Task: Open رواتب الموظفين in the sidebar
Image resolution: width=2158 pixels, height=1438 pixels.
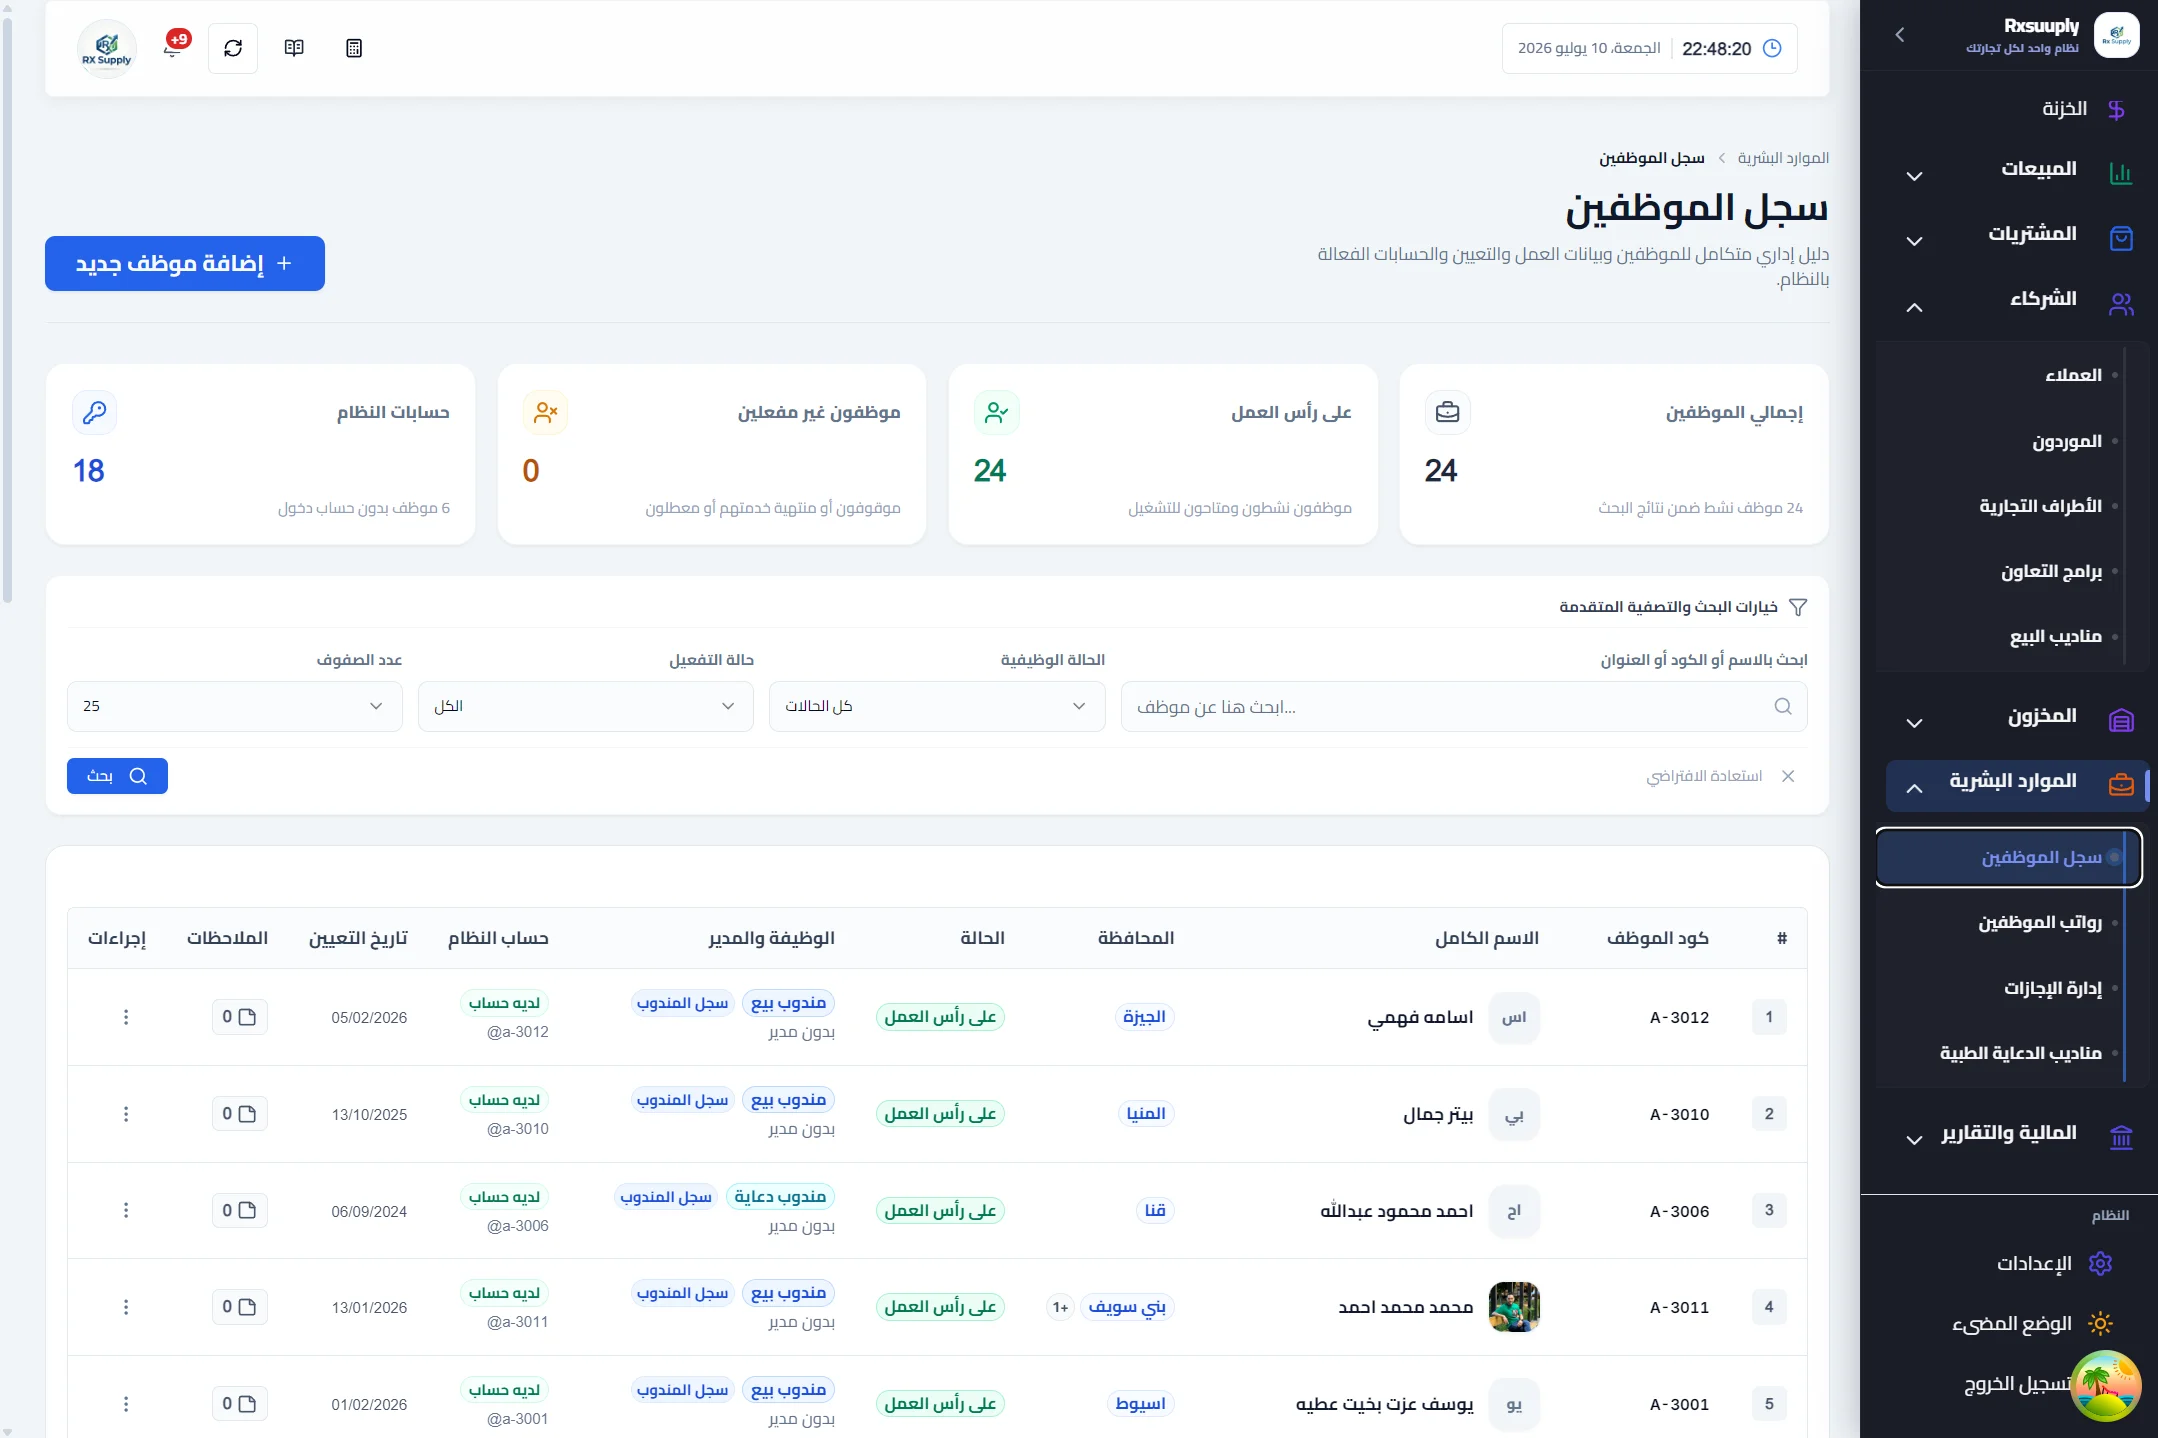Action: (x=2040, y=922)
